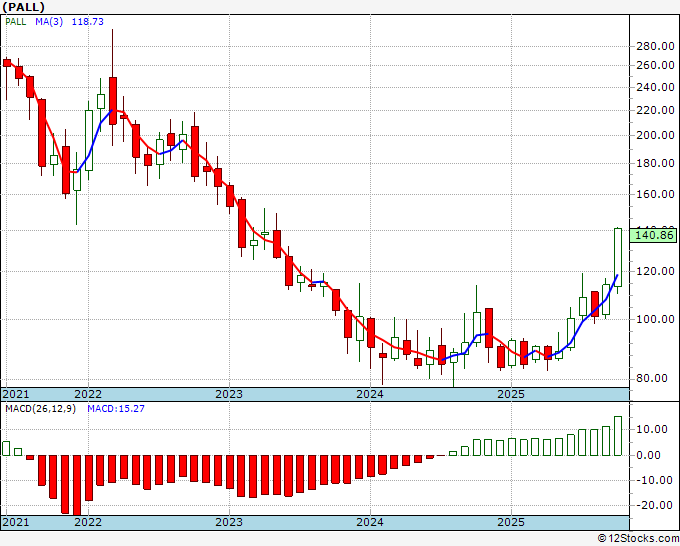This screenshot has height=546, width=680.
Task: Select the MACD(26,12,9) indicator label
Action: tap(40, 409)
